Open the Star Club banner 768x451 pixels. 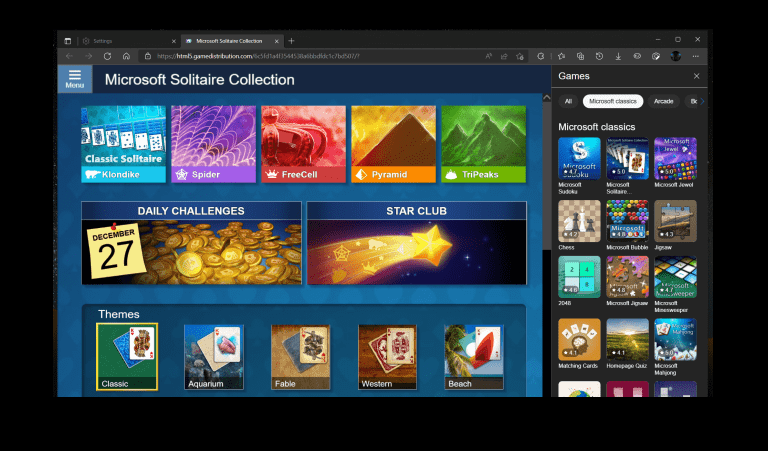coord(416,243)
